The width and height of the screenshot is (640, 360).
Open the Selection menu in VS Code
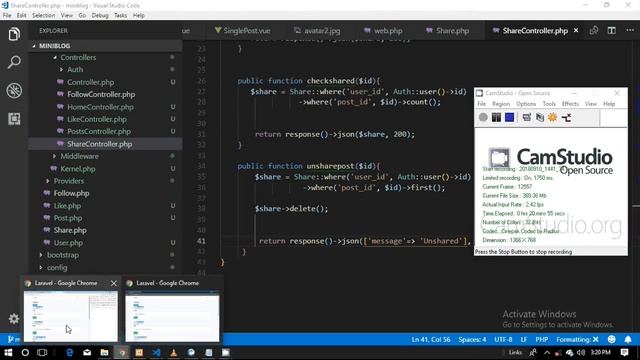click(43, 16)
